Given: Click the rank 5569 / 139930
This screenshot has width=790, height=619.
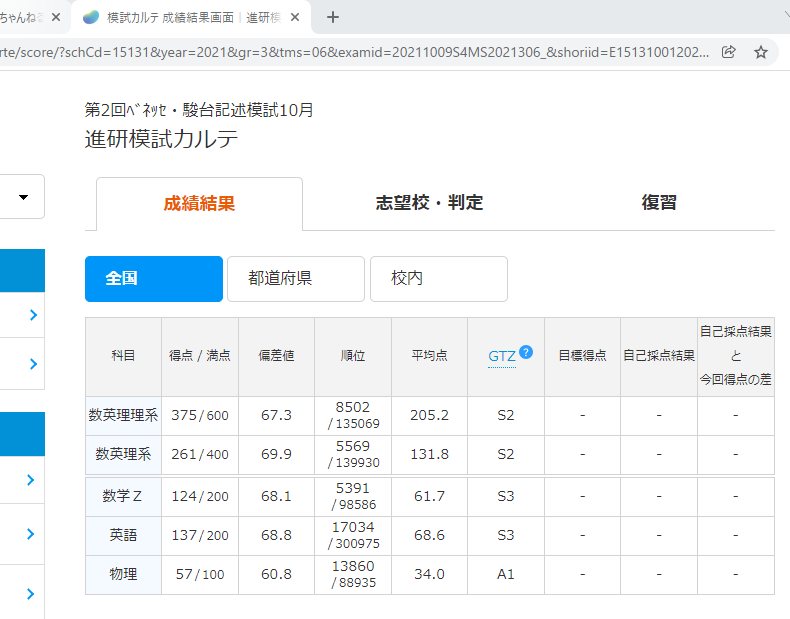Looking at the screenshot, I should (353, 454).
